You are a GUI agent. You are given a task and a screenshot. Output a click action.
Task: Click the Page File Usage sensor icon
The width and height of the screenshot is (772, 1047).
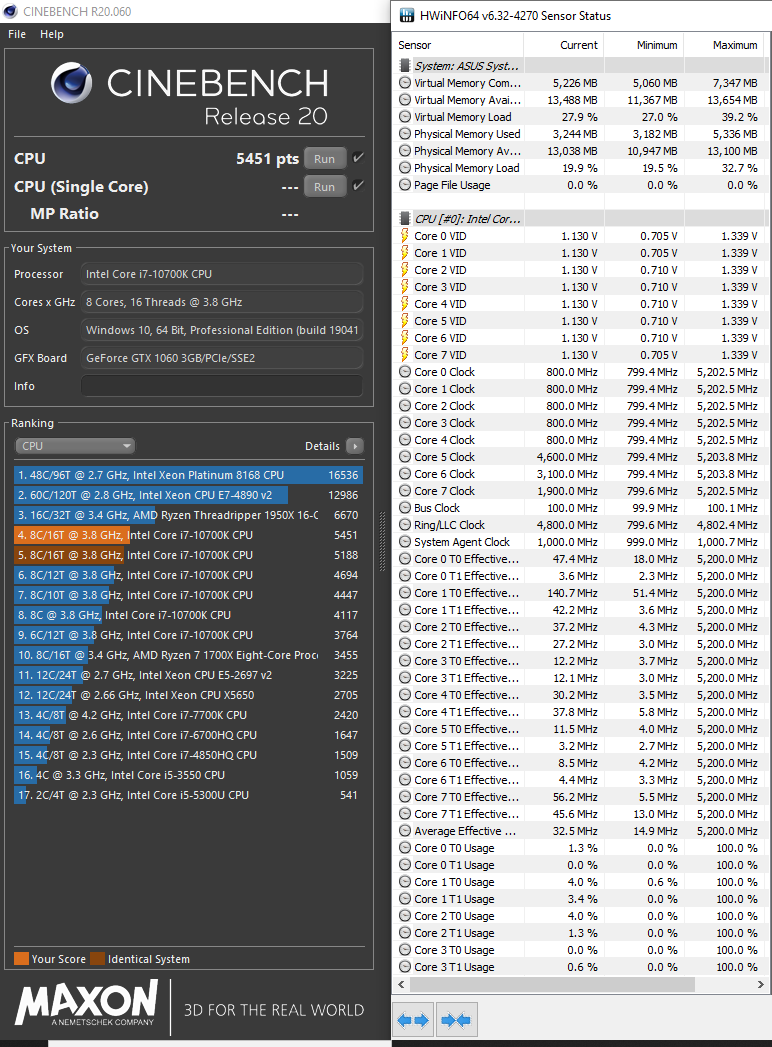coord(405,185)
